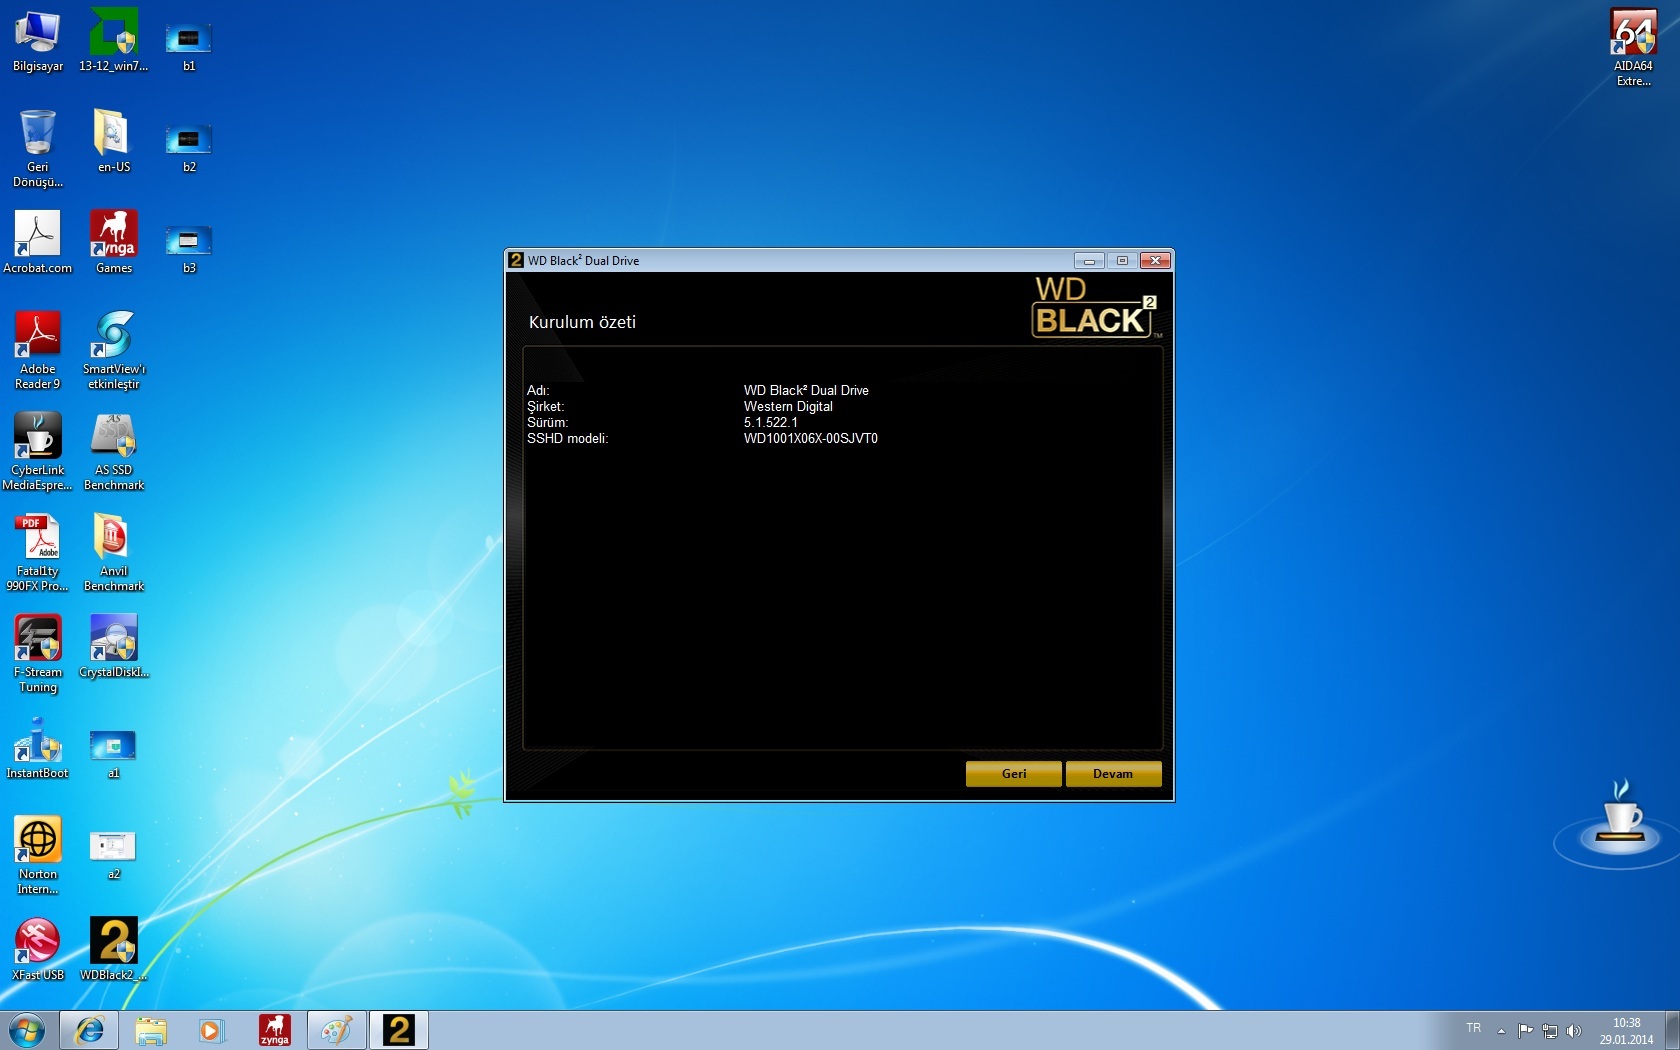1680x1050 pixels.
Task: Open Zynga Games from the taskbar
Action: point(274,1030)
